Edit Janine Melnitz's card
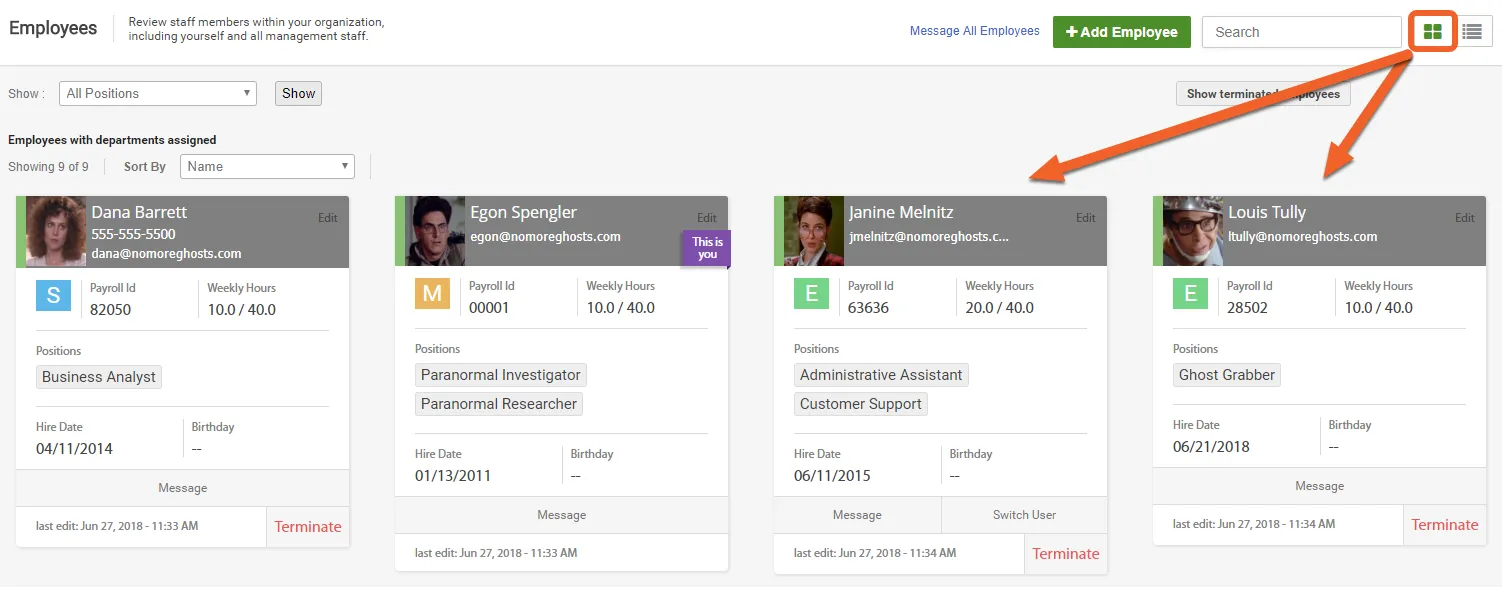This screenshot has height=599, width=1502. pyautogui.click(x=1086, y=217)
